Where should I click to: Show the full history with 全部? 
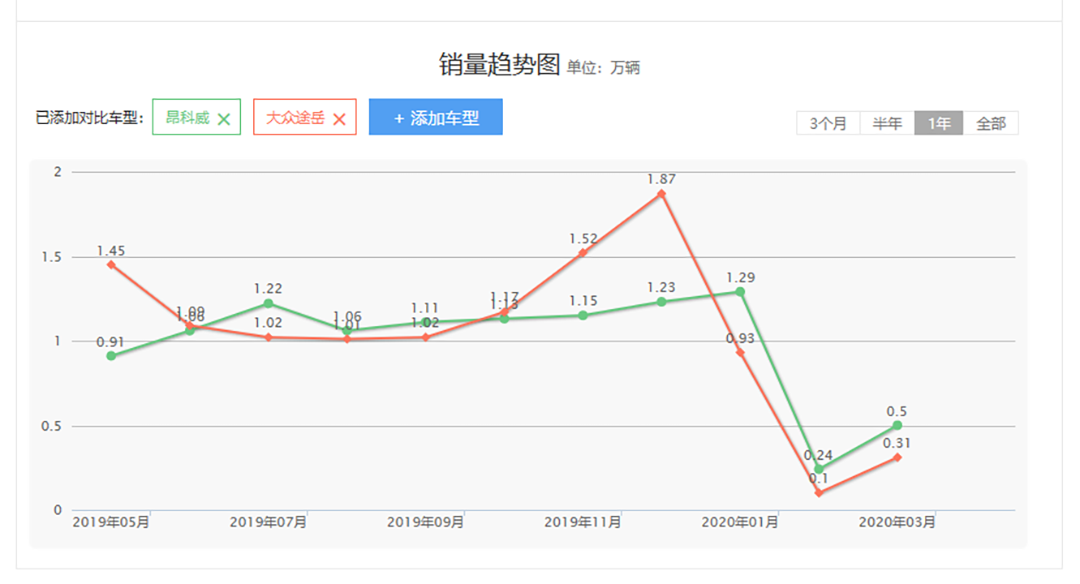pos(991,124)
